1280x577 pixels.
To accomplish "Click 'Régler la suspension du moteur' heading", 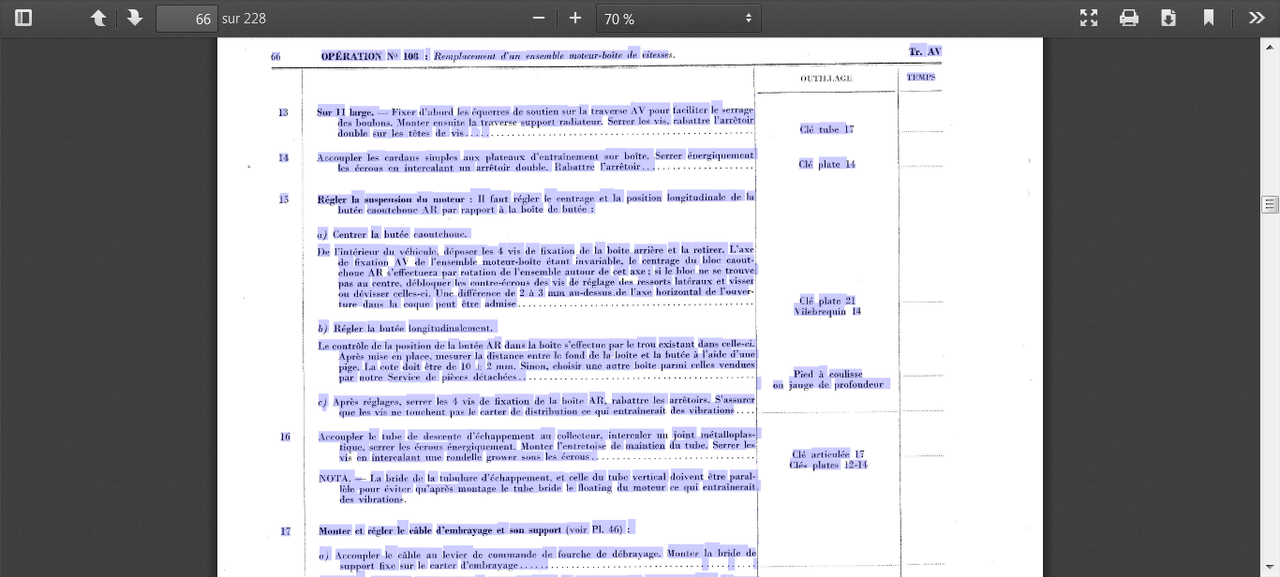I will point(391,200).
